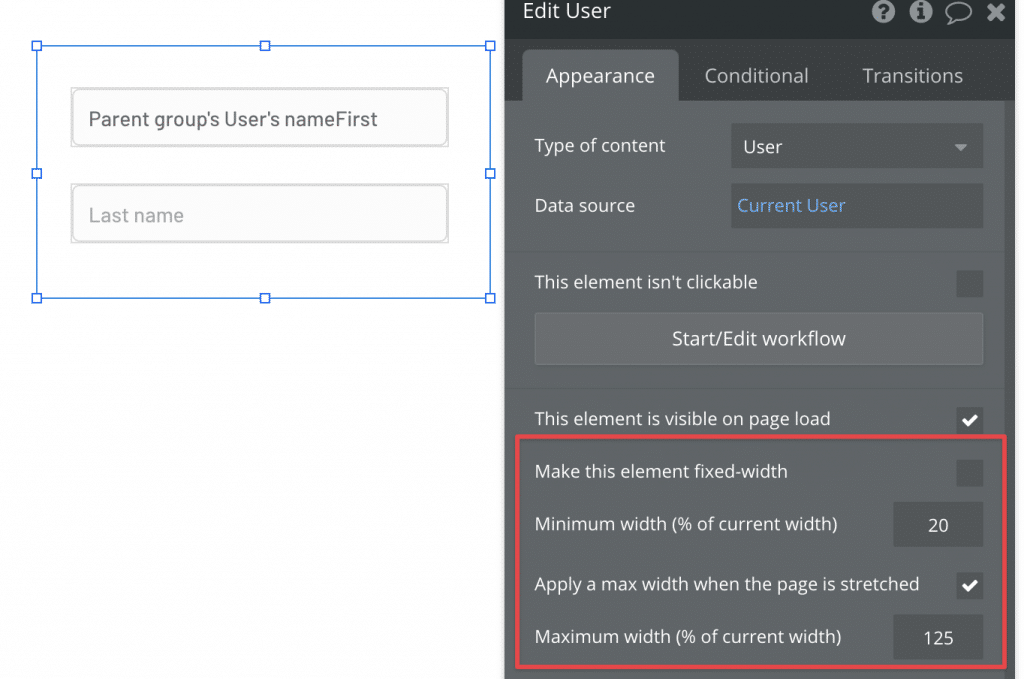Click the Last name input on the canvas
1024x679 pixels.
(259, 213)
